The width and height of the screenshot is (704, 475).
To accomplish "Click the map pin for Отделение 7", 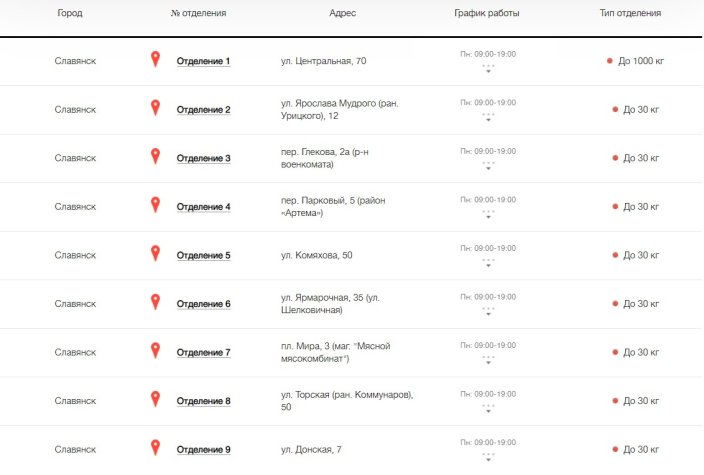I will click(155, 351).
